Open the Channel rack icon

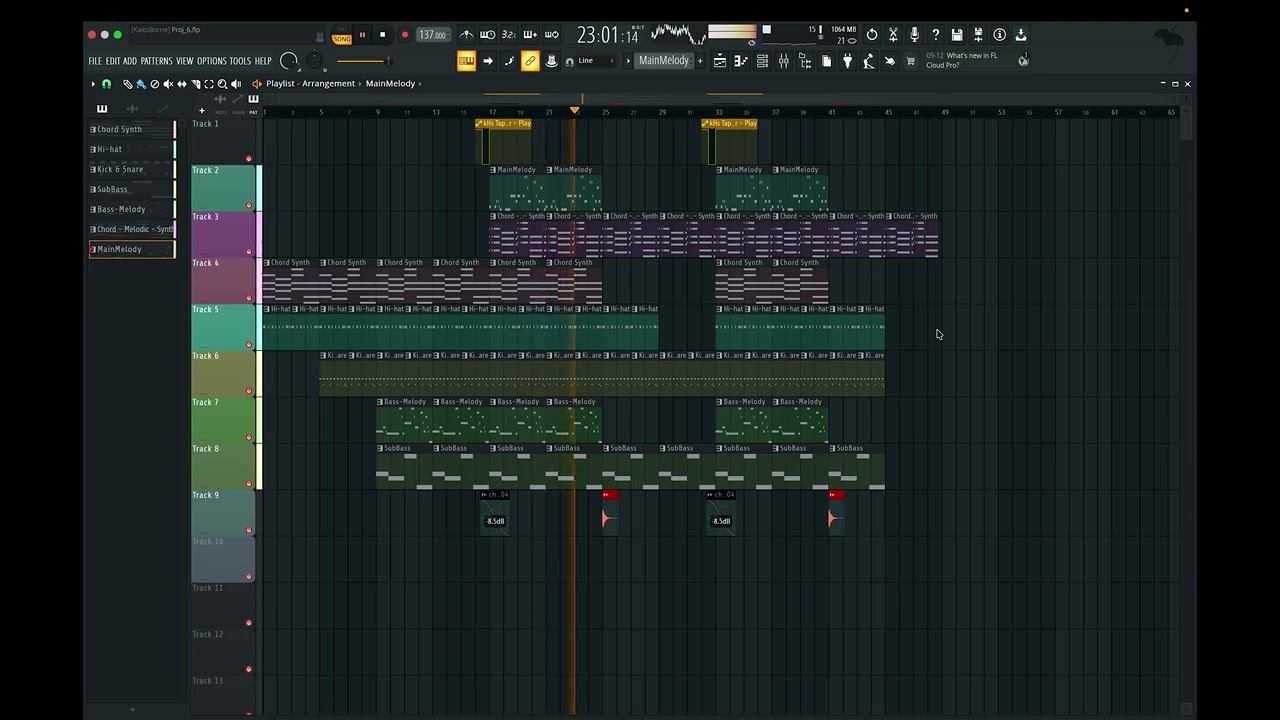point(762,61)
